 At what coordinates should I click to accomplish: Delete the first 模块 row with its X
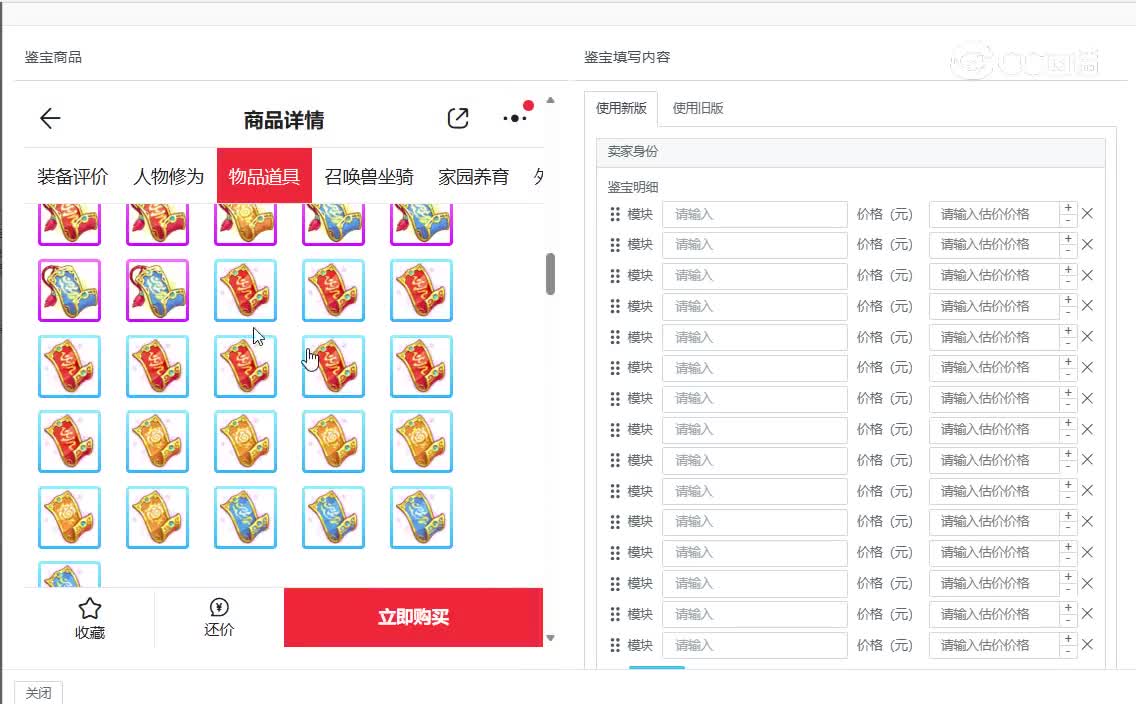(1087, 214)
